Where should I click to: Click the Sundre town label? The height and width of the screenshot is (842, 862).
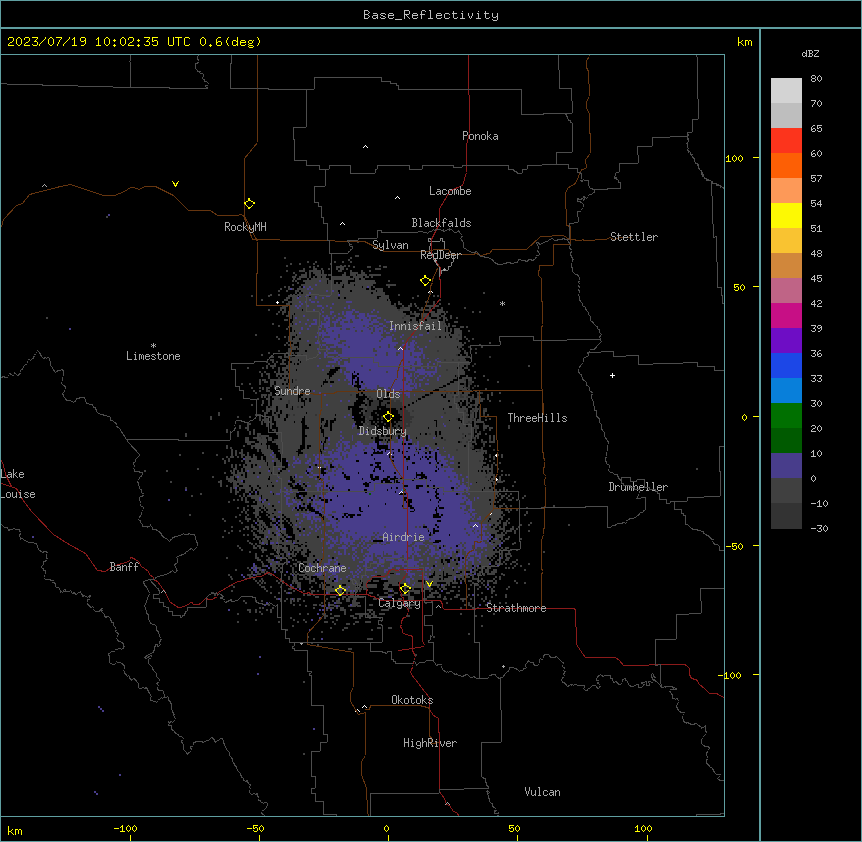click(292, 391)
